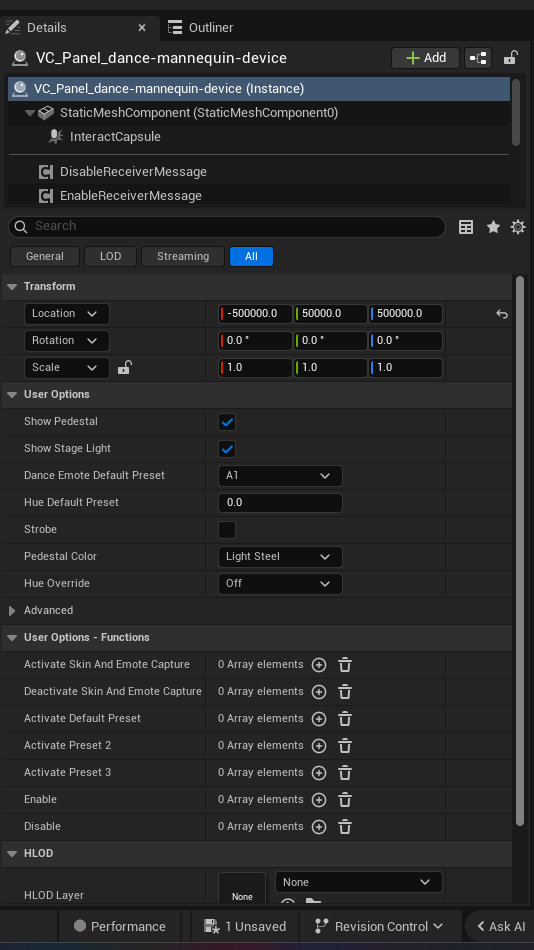The image size is (534, 950).
Task: Clear Activate Preset 3 array
Action: [345, 773]
